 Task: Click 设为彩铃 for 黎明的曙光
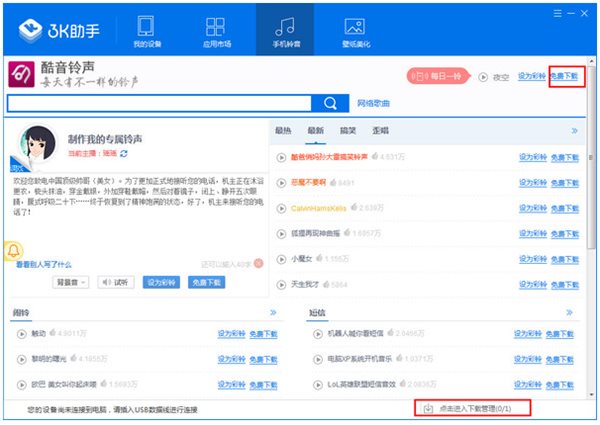[231, 360]
